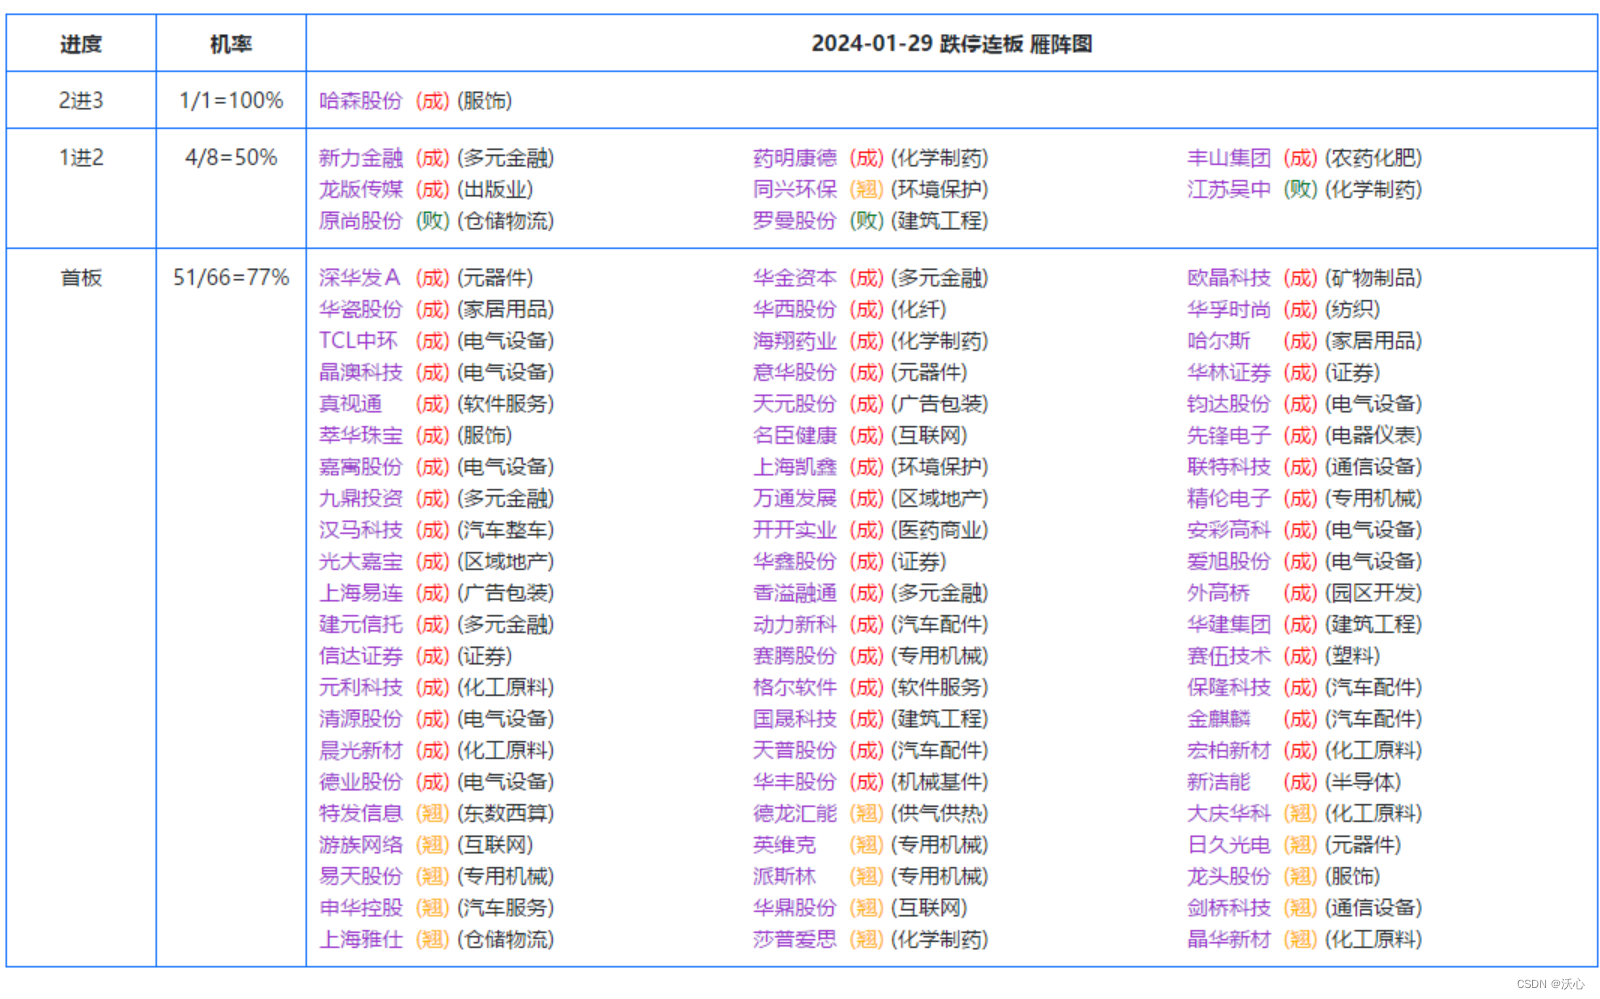Open the 华鼎股份 stock link
1600x999 pixels.
794,908
